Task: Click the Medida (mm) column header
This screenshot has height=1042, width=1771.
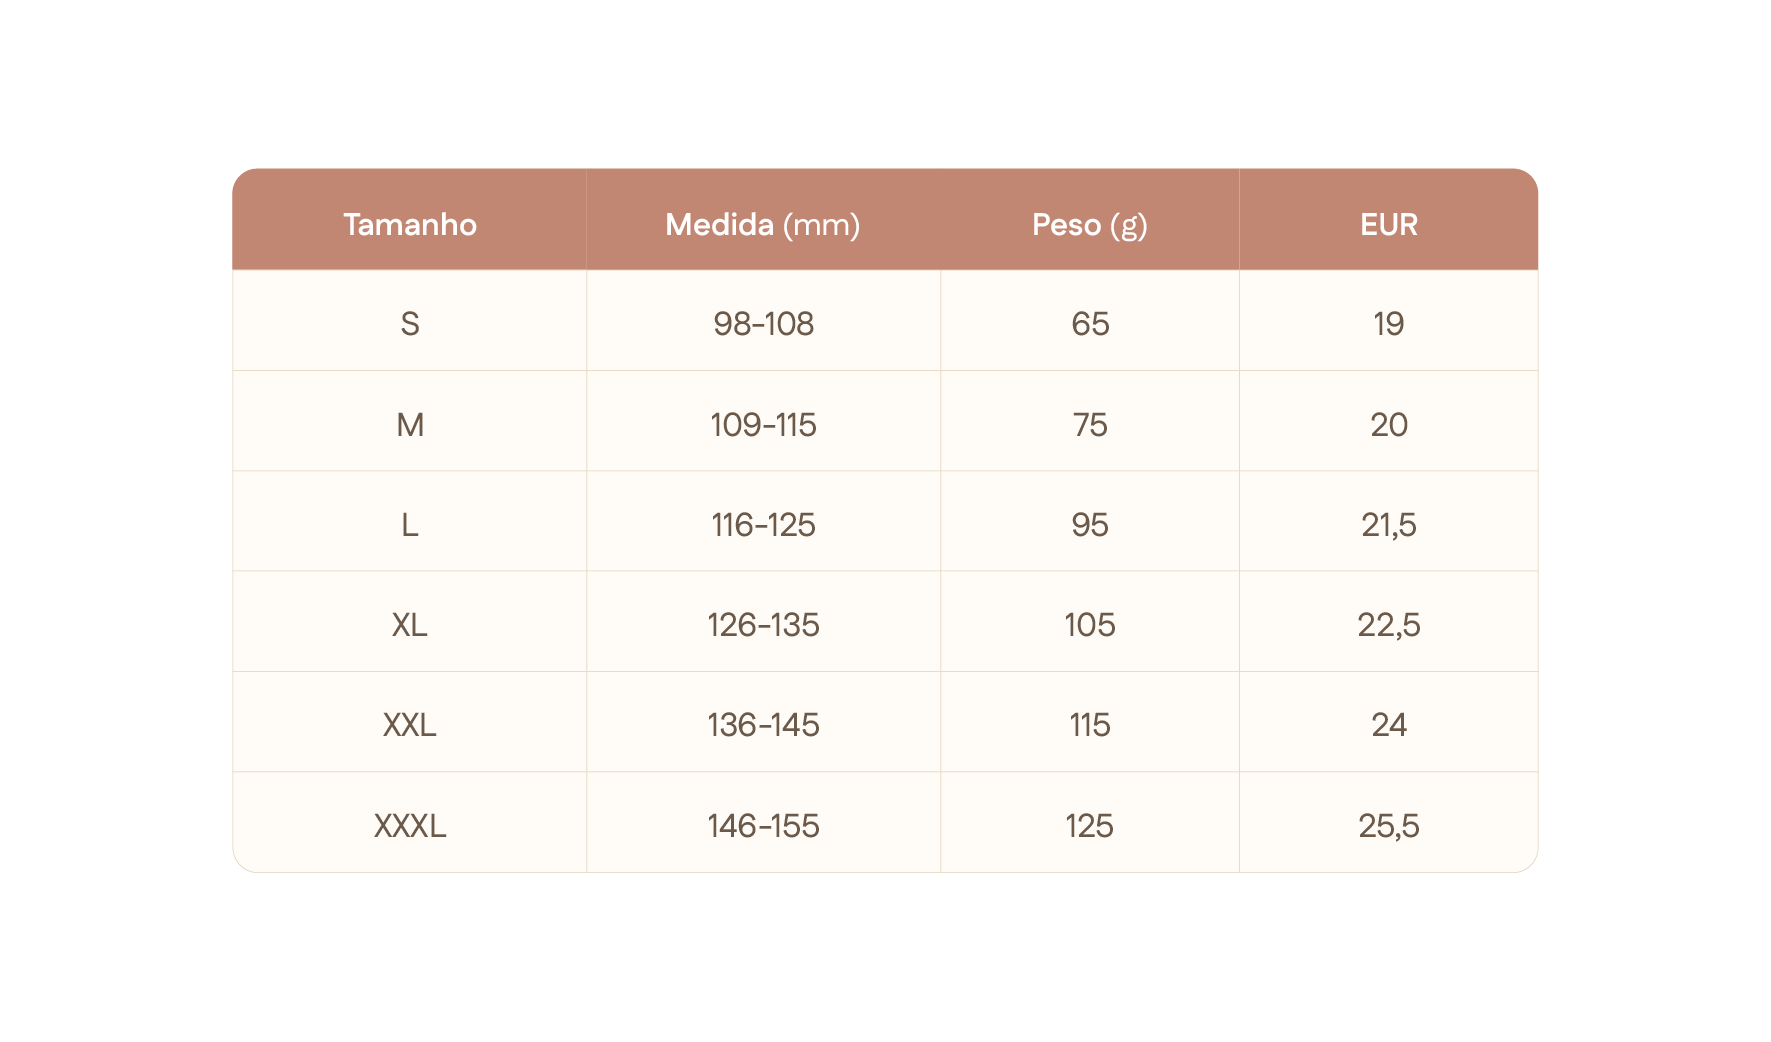Action: pos(763,224)
